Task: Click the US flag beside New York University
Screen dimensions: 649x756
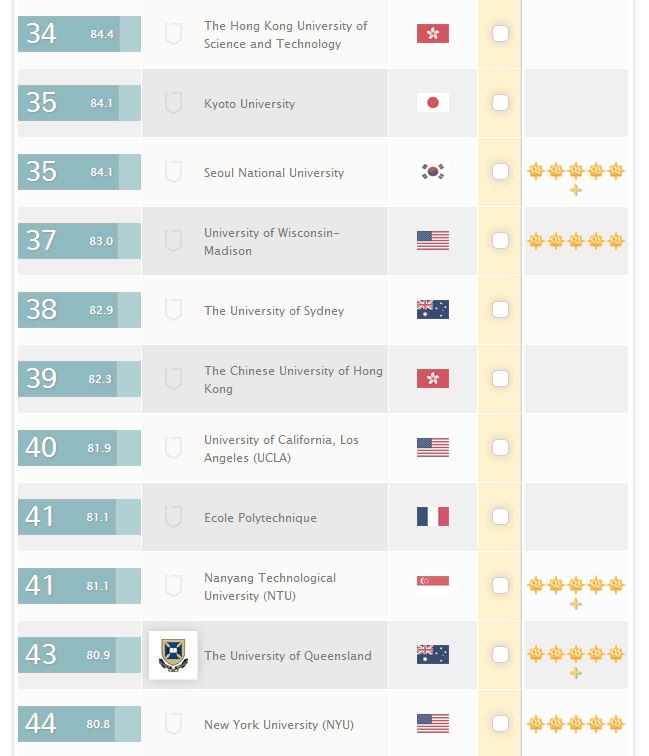Action: pos(432,724)
